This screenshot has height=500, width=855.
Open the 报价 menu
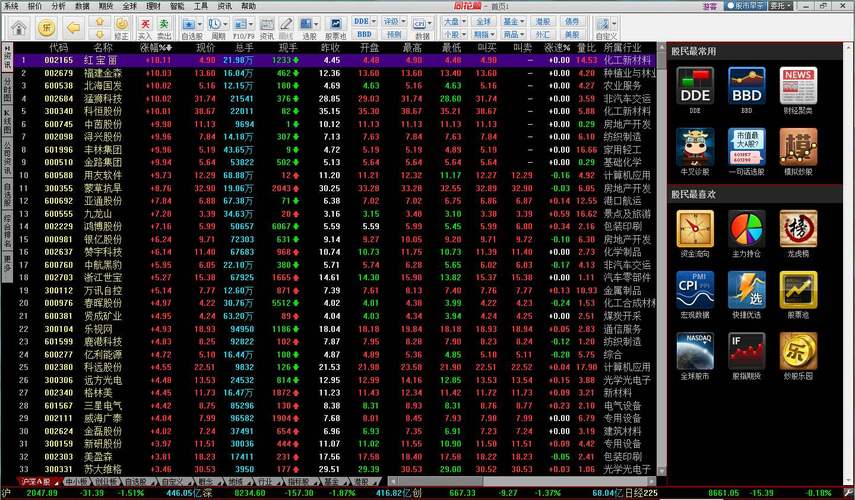[x=35, y=6]
